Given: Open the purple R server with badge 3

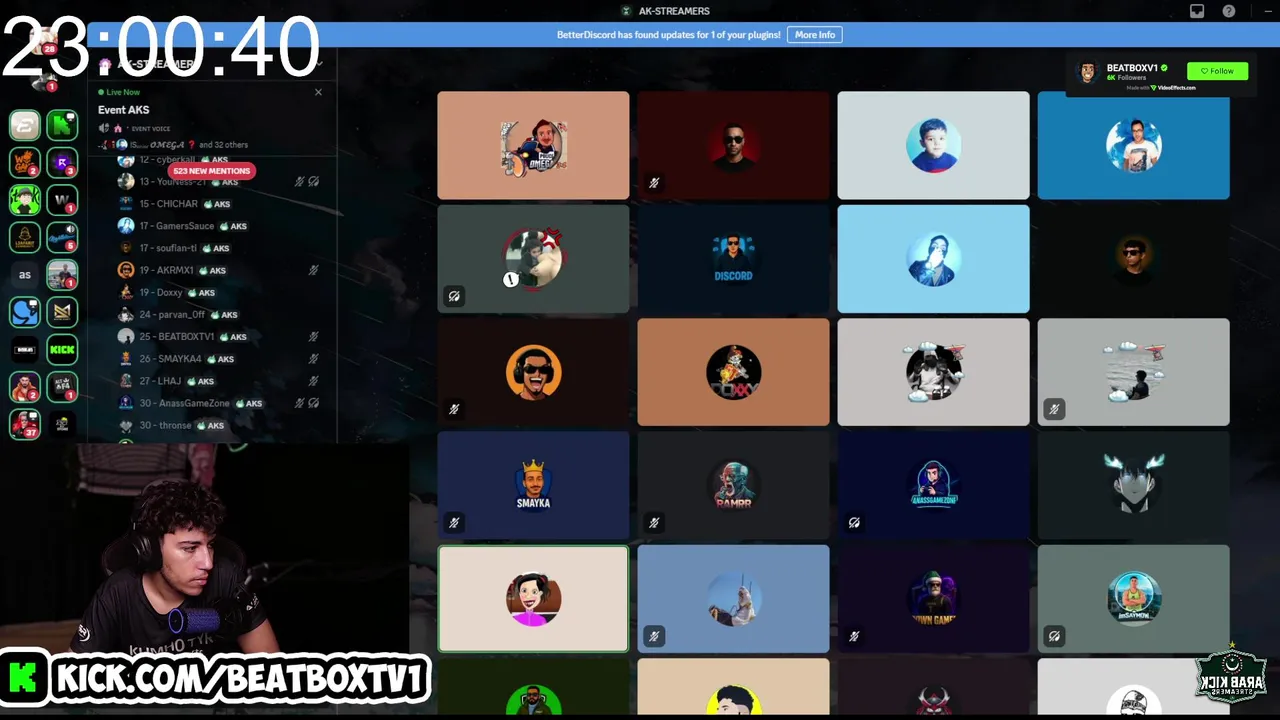Looking at the screenshot, I should [x=62, y=162].
